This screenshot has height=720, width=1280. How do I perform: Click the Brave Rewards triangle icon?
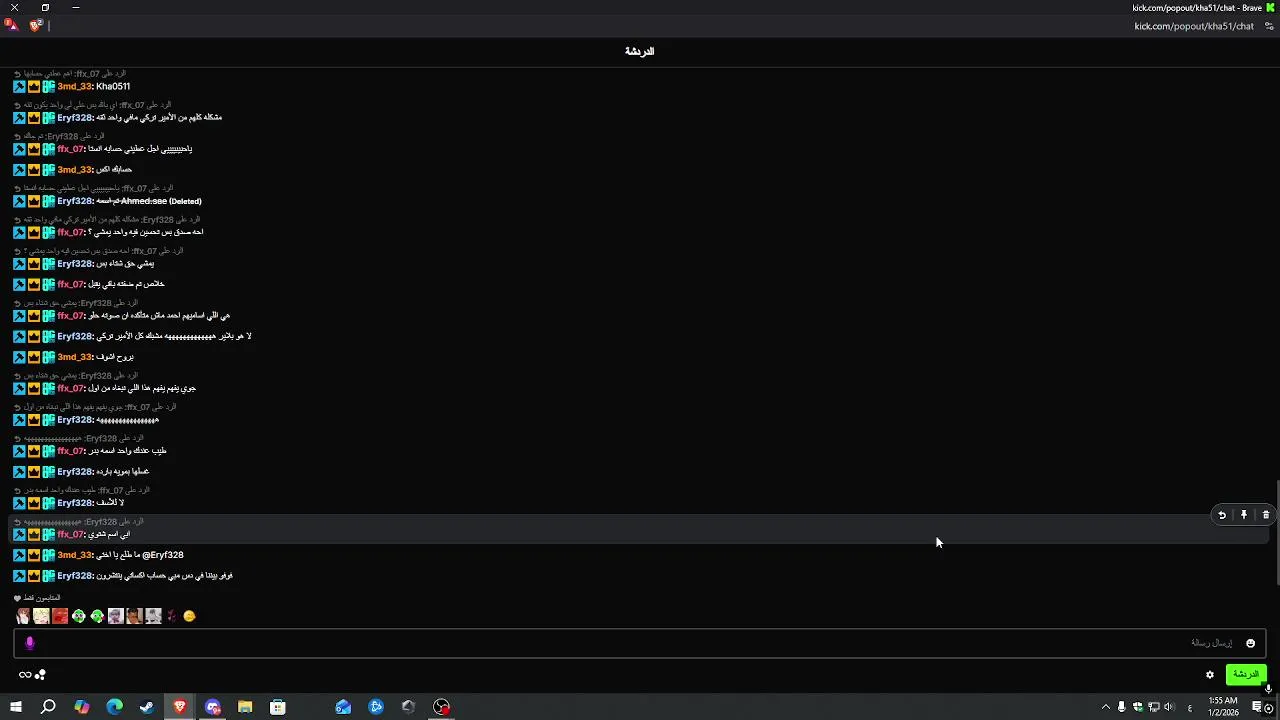pos(11,26)
